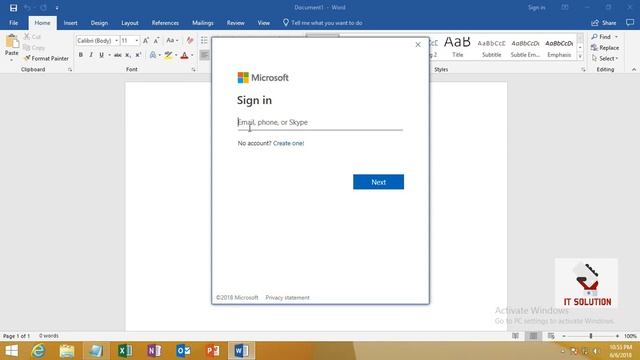Apply the Emphasis style
640x360 pixels.
[559, 46]
